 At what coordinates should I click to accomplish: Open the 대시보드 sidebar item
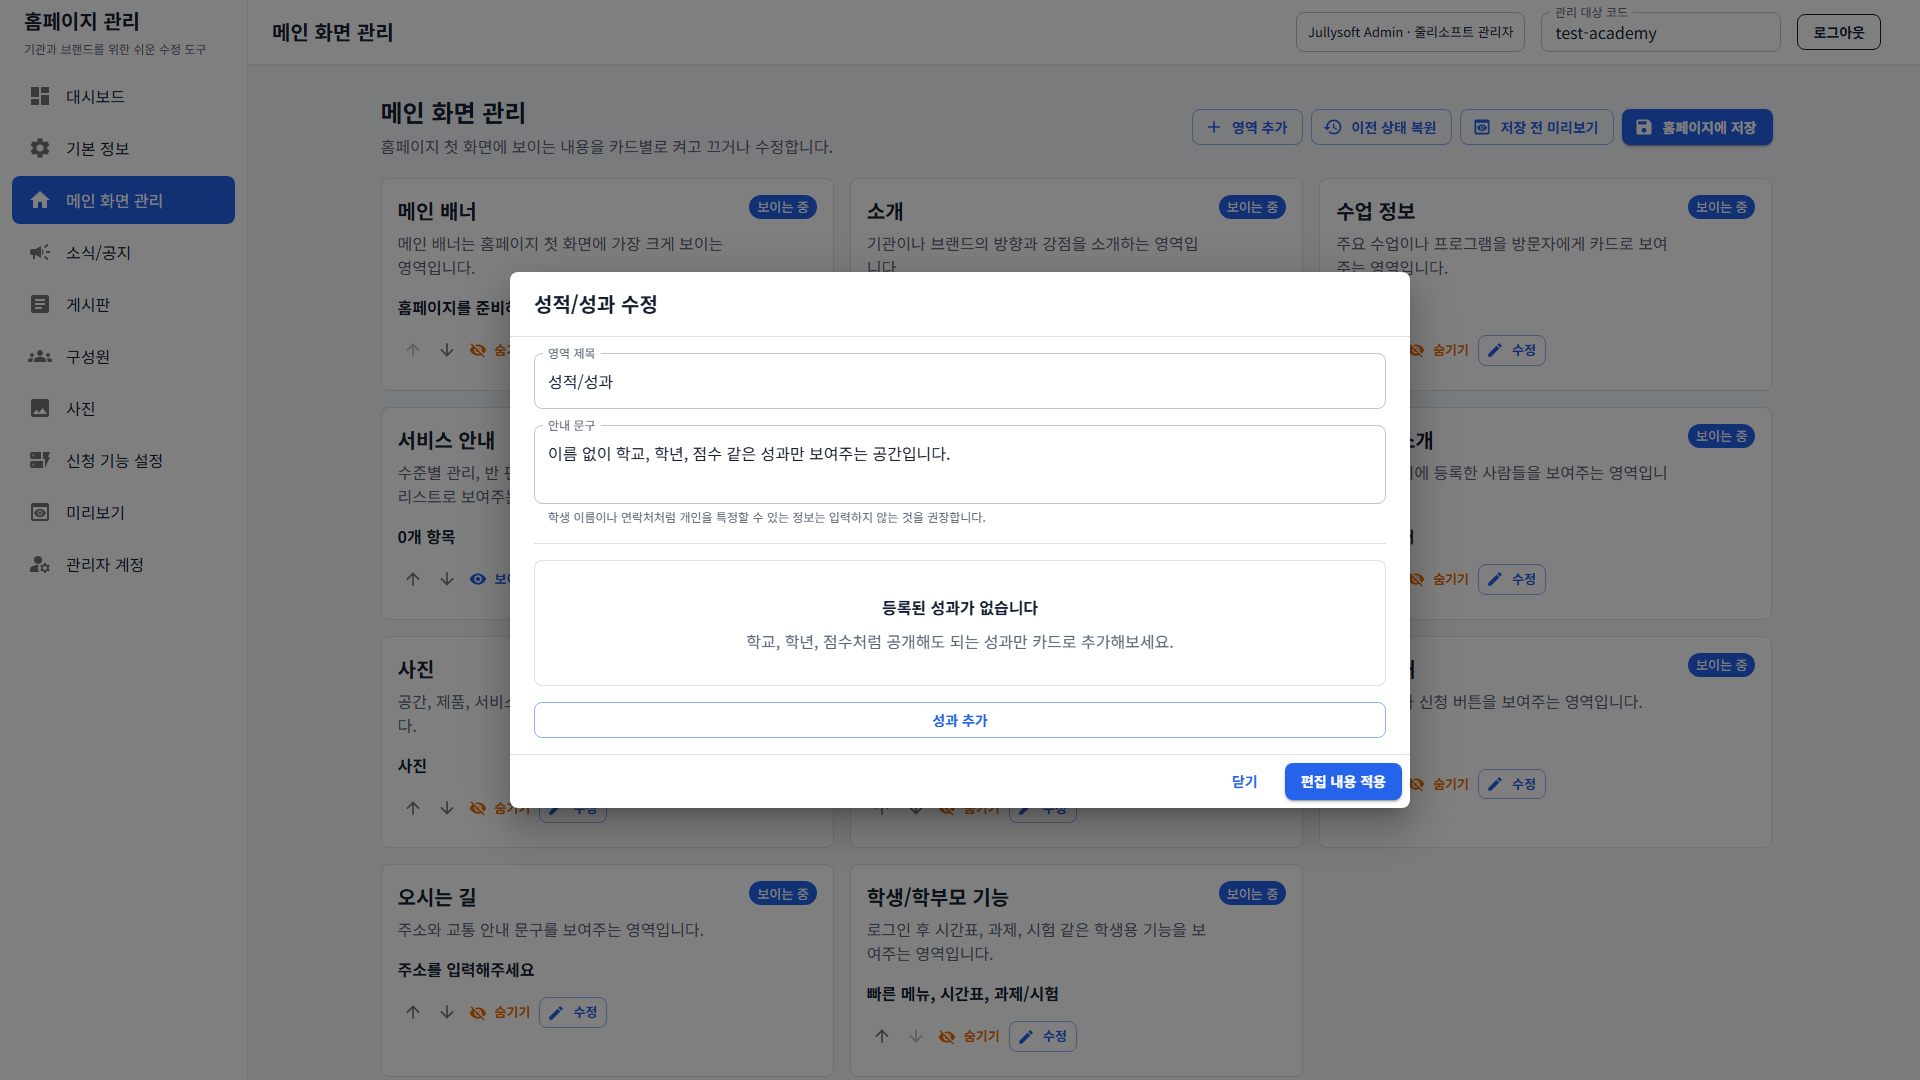click(x=123, y=96)
